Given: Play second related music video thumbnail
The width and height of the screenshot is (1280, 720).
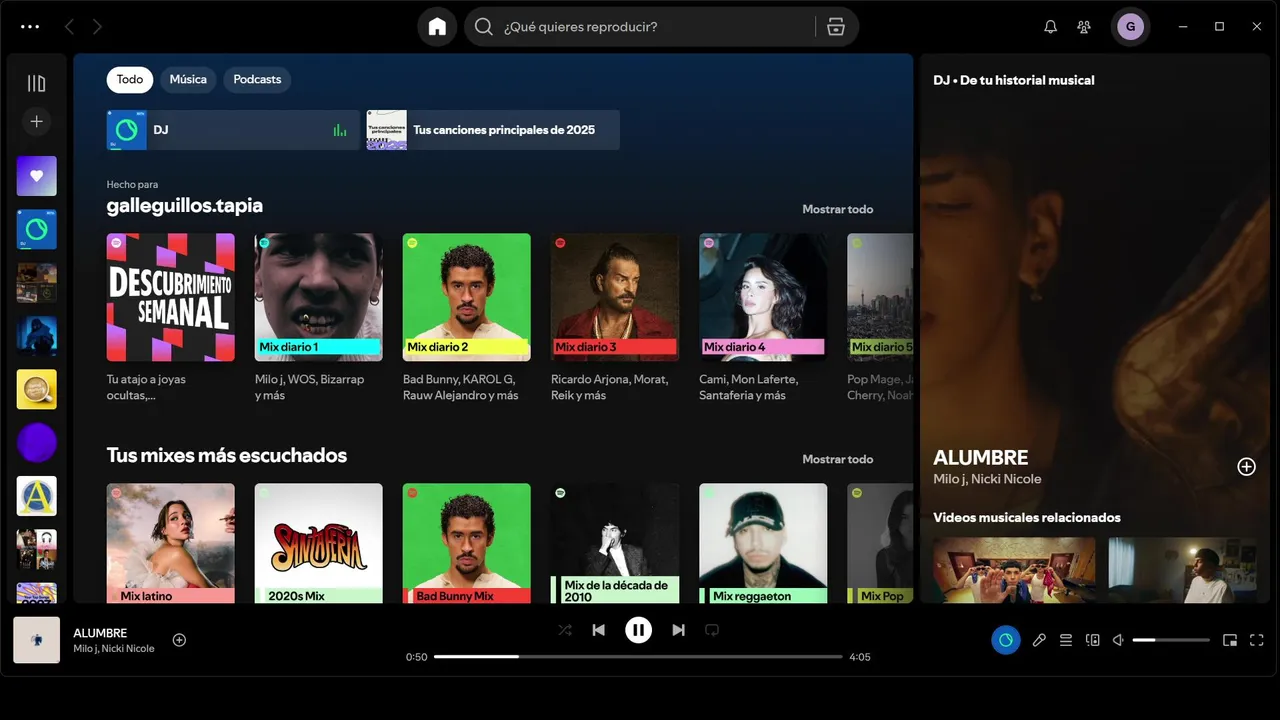Looking at the screenshot, I should tap(1182, 570).
